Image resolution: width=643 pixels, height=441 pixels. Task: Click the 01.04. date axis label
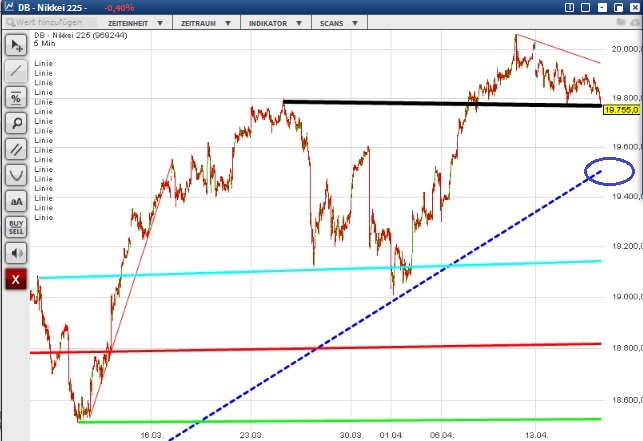pyautogui.click(x=391, y=435)
